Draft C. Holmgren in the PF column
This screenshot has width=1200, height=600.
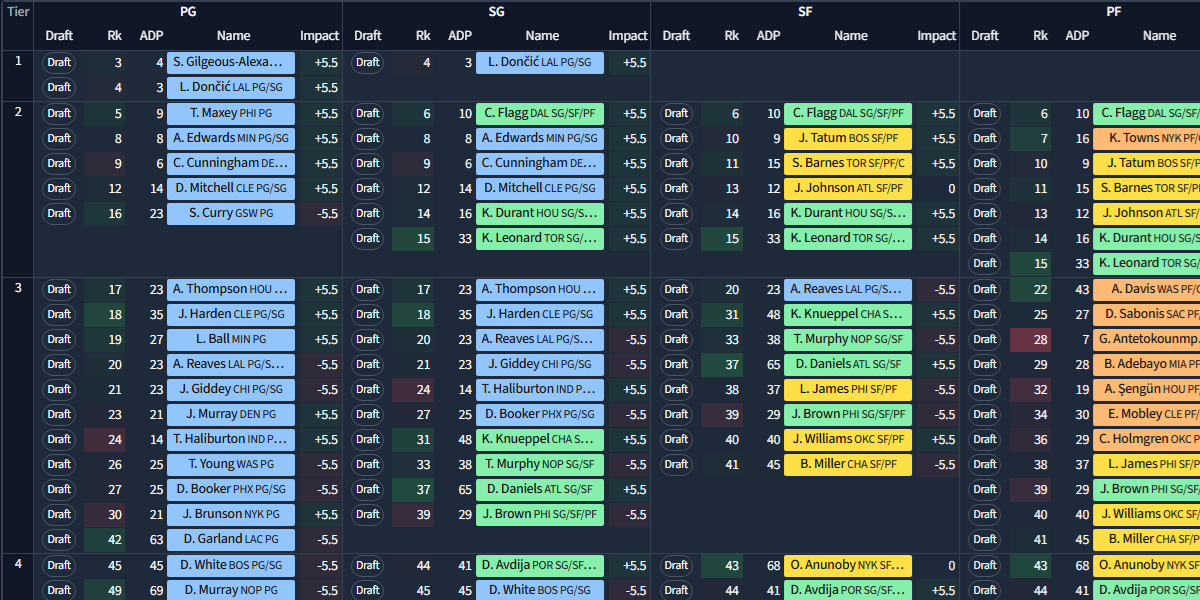(985, 440)
